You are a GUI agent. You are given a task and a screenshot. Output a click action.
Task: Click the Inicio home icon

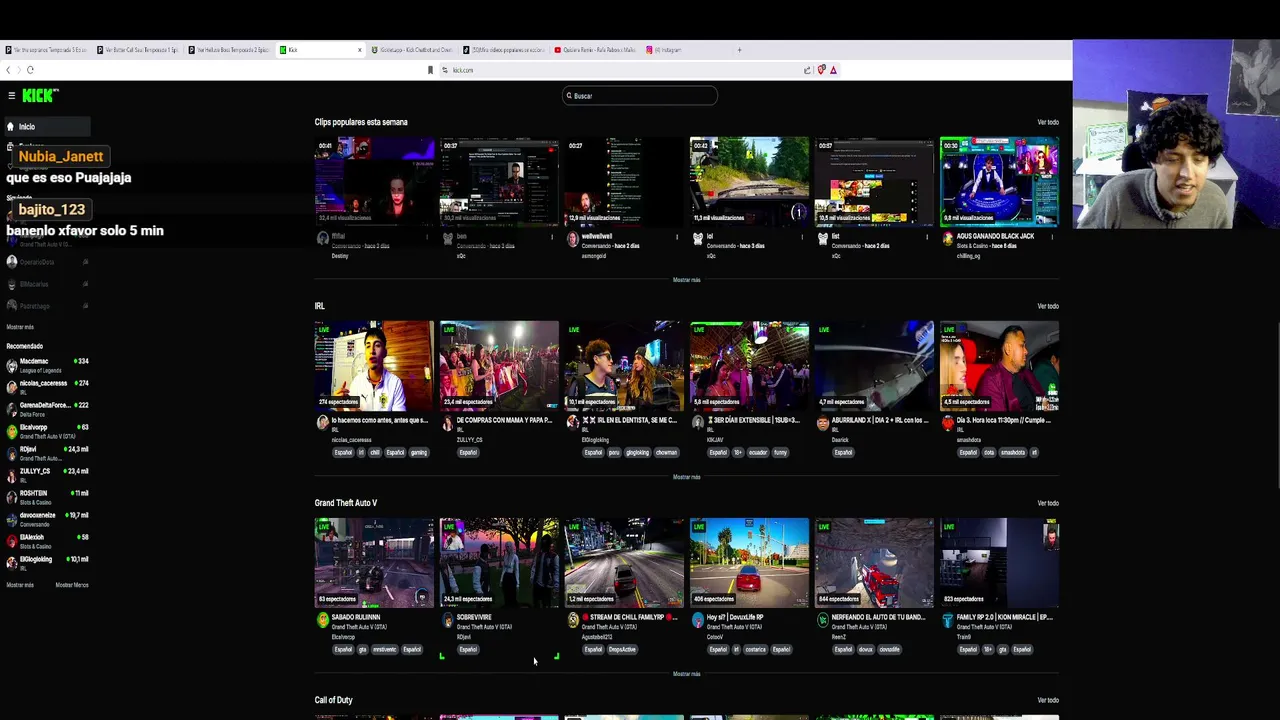coord(10,127)
